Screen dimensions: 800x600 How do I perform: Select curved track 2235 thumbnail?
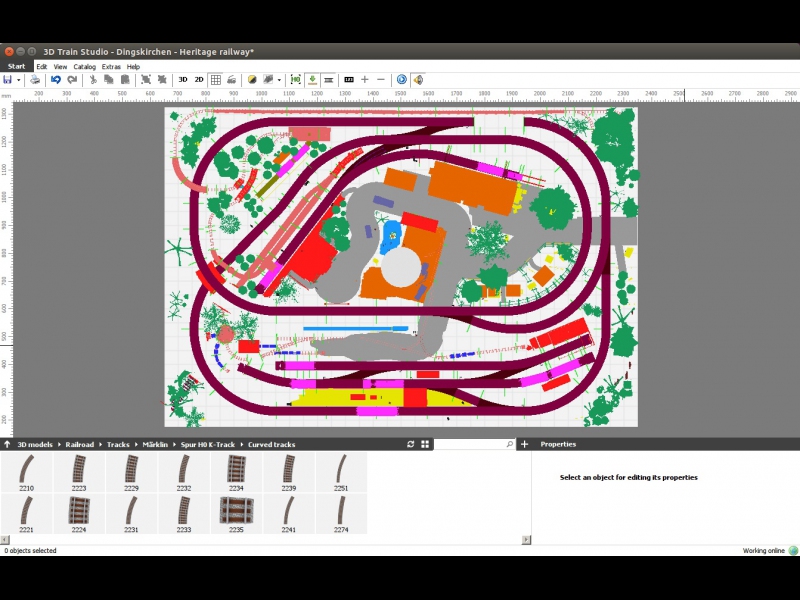pyautogui.click(x=236, y=512)
